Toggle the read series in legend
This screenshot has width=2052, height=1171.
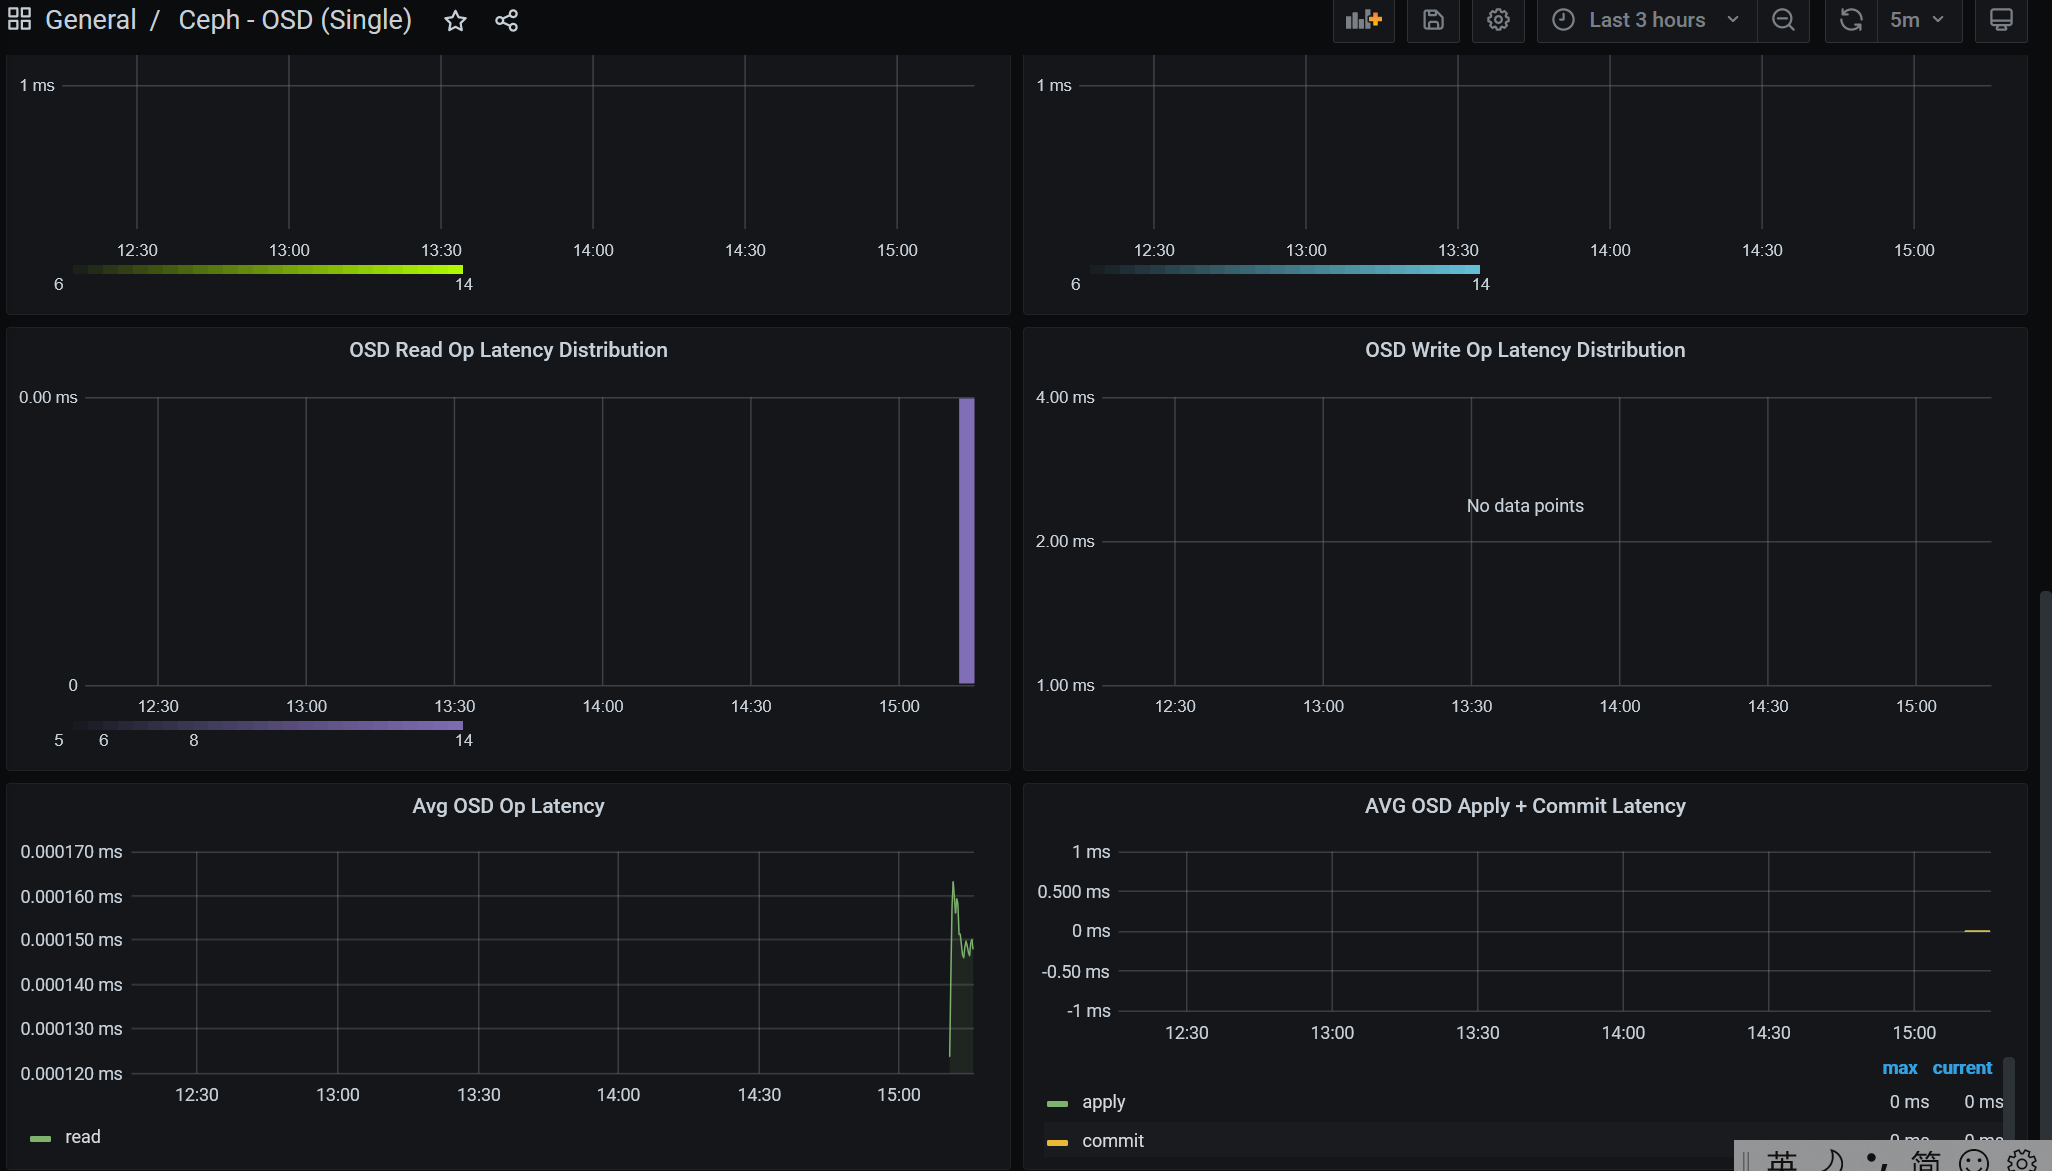[x=82, y=1137]
